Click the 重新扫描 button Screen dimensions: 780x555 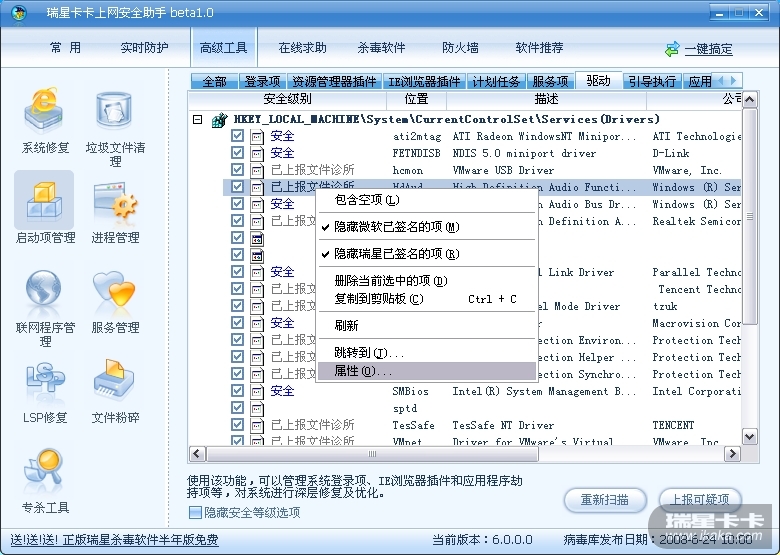pos(605,499)
